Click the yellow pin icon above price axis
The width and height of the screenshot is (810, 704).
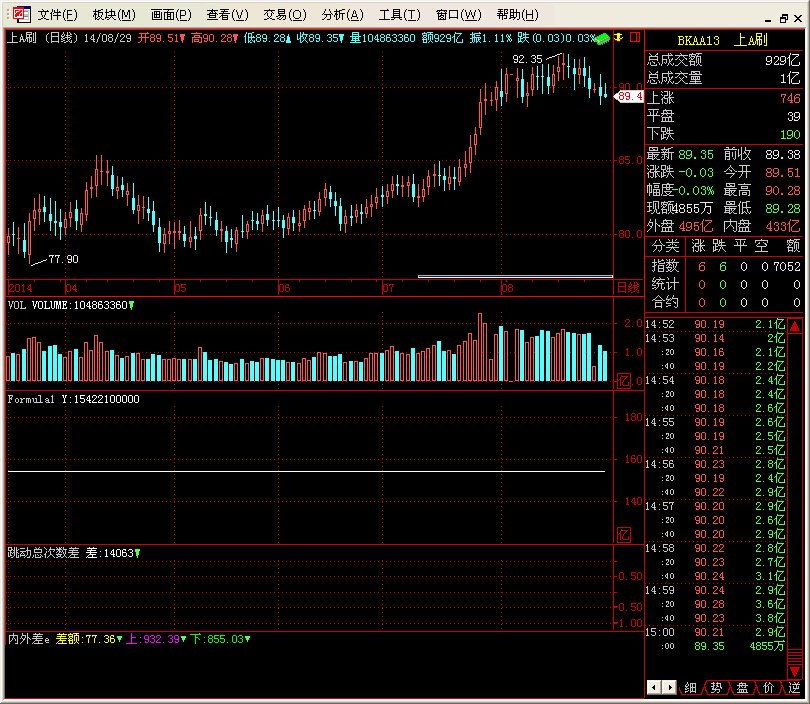coord(618,37)
